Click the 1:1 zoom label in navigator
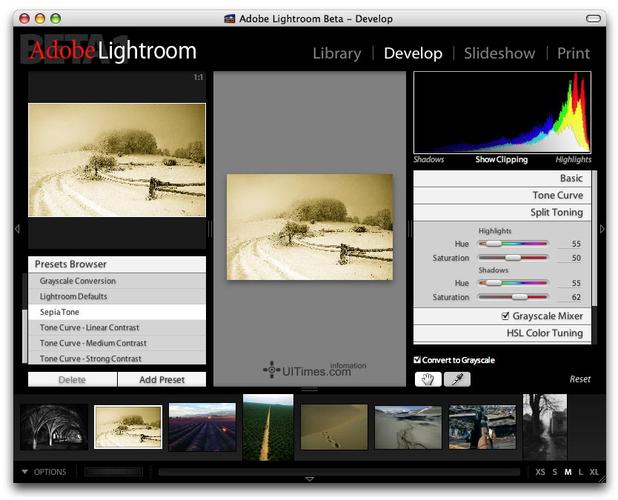The width and height of the screenshot is (618, 500). tap(198, 77)
